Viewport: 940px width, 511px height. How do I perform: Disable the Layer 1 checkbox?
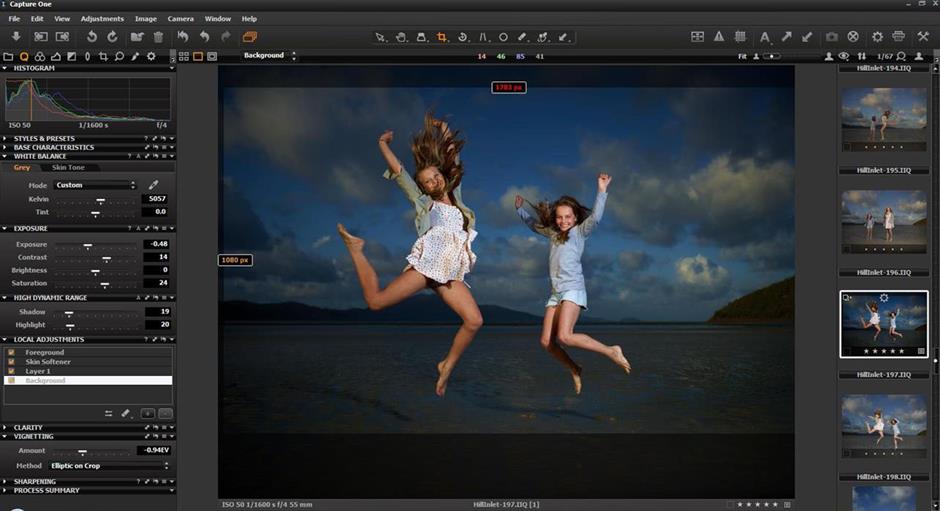pyautogui.click(x=11, y=371)
